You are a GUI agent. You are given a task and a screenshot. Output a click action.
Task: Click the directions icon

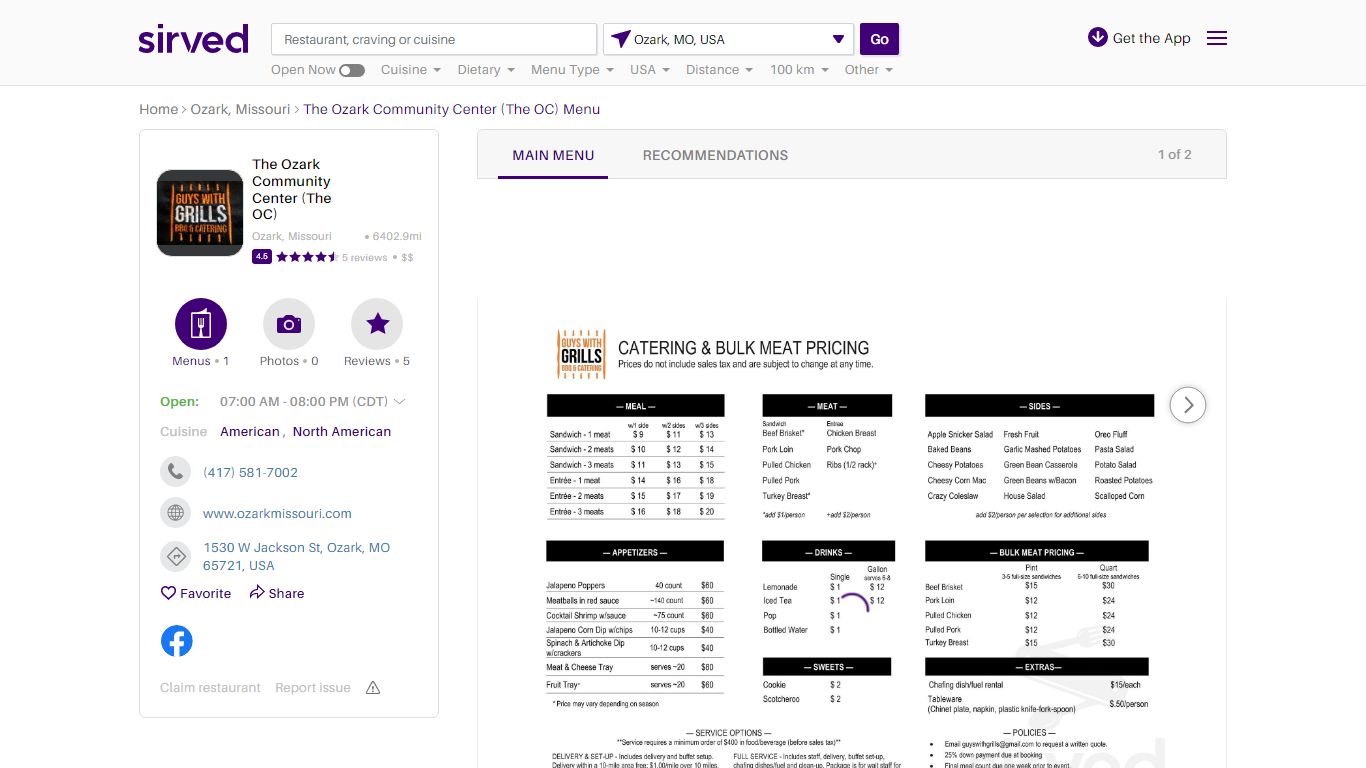[x=175, y=556]
